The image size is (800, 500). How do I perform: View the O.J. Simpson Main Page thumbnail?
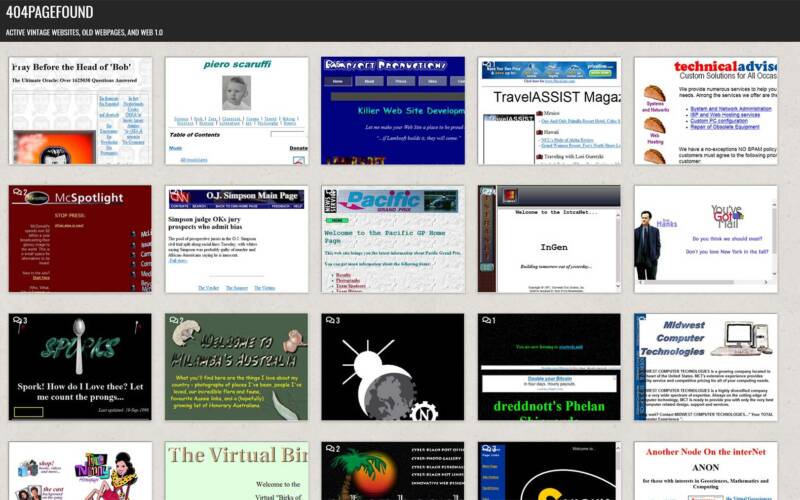coord(236,239)
